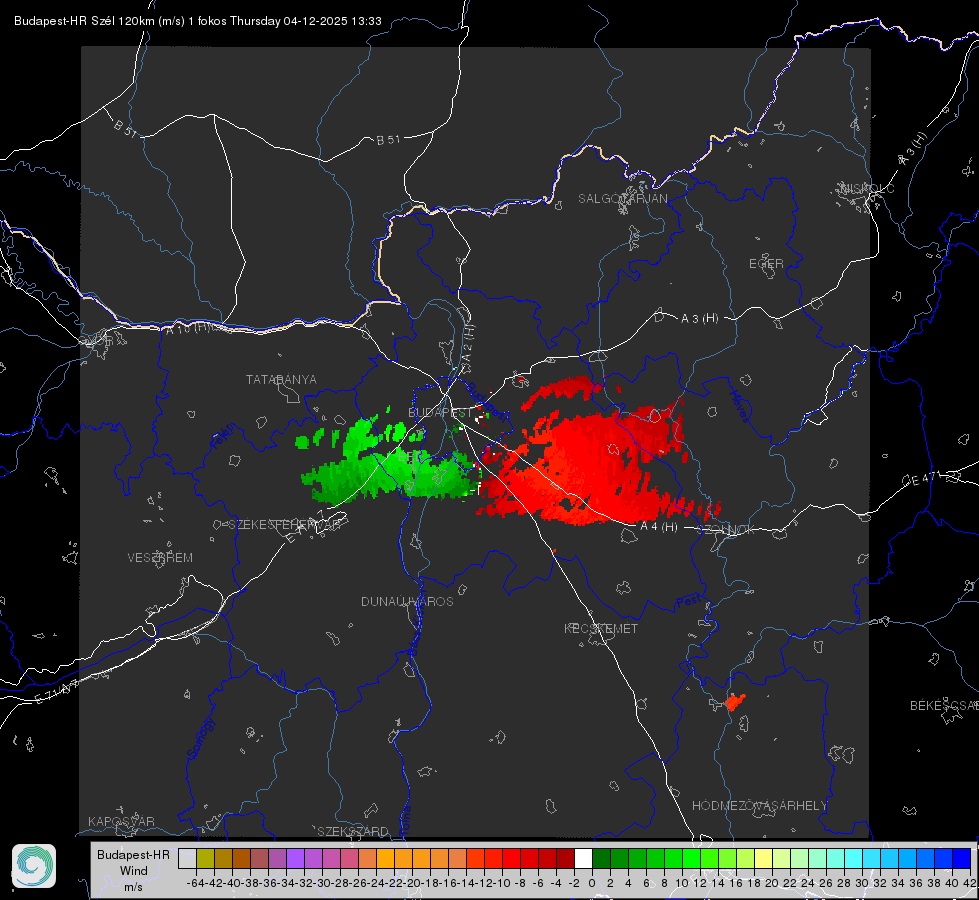
Task: Pick the yellow swatch above legend value 18
Action: pyautogui.click(x=763, y=858)
